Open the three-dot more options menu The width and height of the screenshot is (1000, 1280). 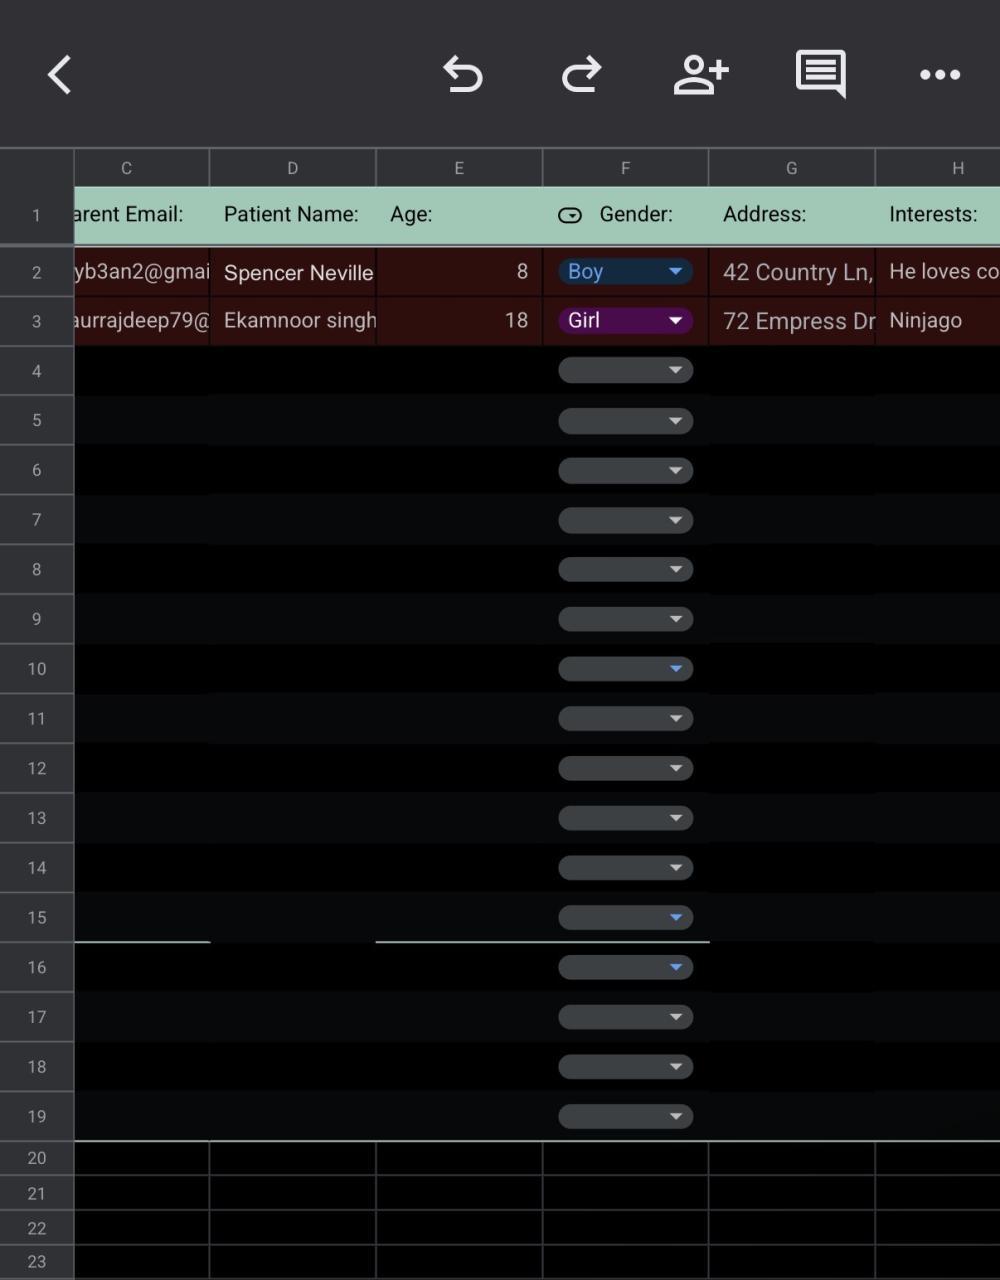(940, 75)
